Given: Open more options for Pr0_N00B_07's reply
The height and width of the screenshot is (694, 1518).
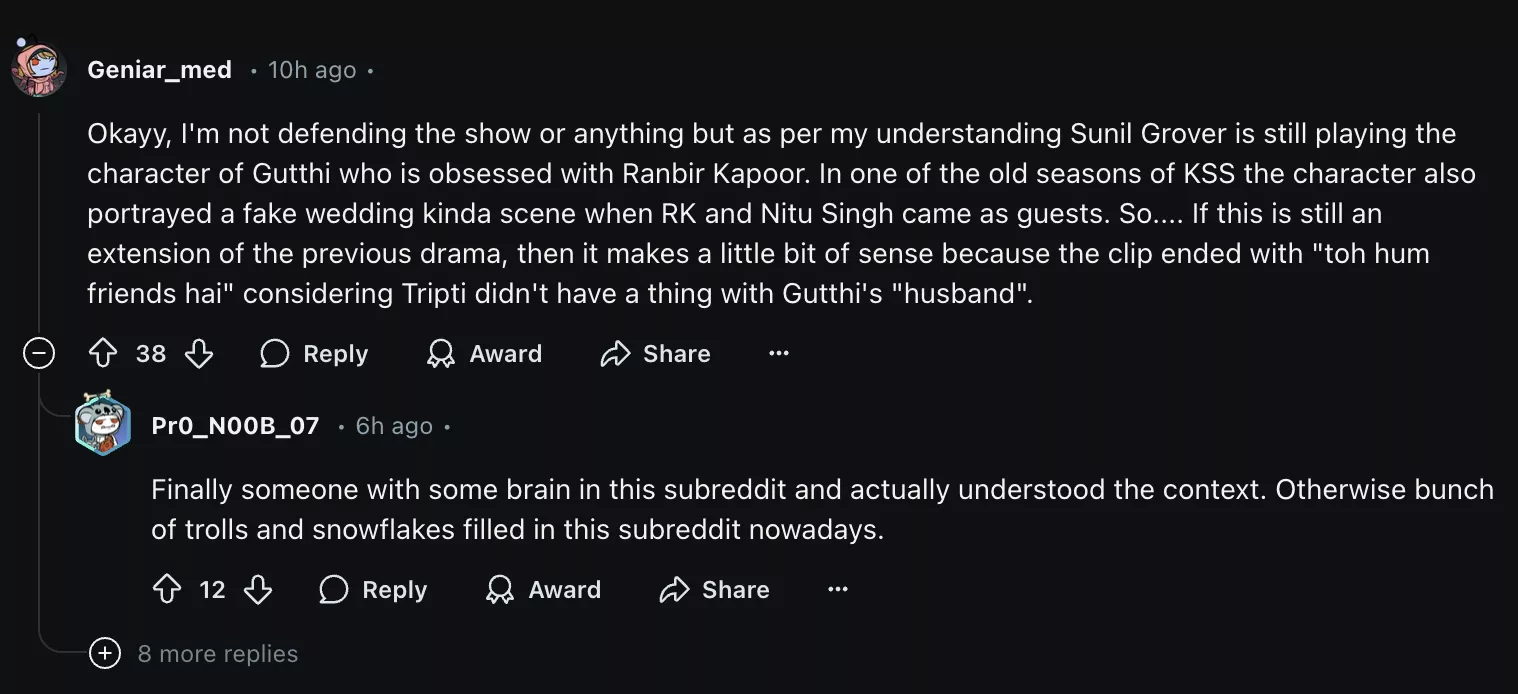Looking at the screenshot, I should 838,590.
